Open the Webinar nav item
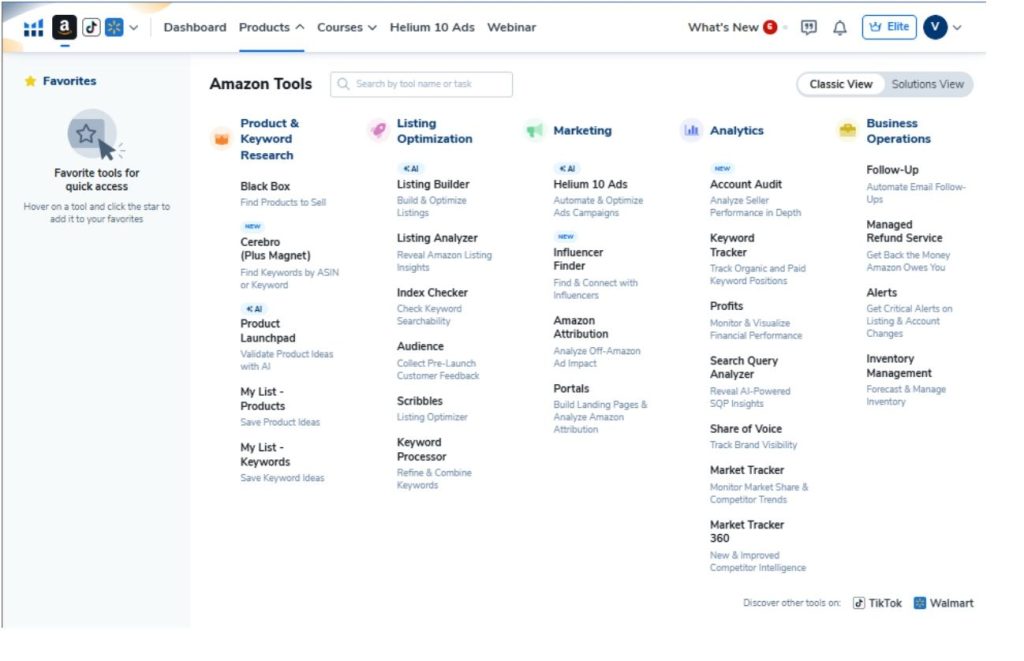This screenshot has width=1024, height=661. tap(511, 27)
